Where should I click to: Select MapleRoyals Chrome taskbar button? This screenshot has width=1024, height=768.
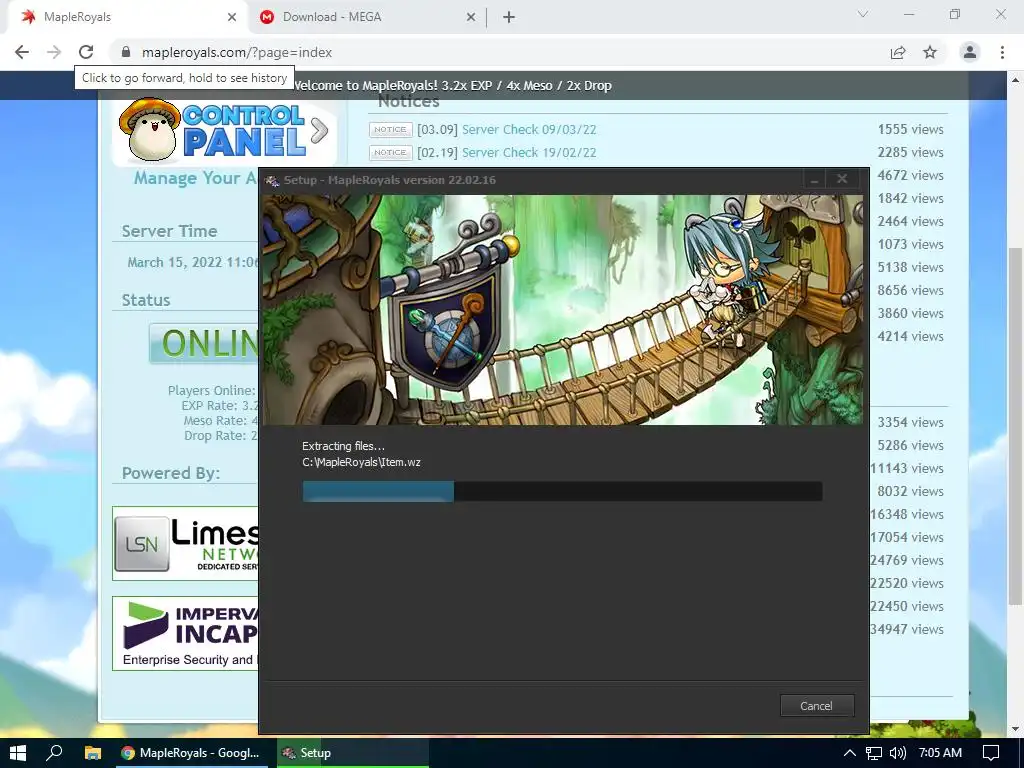(x=191, y=753)
